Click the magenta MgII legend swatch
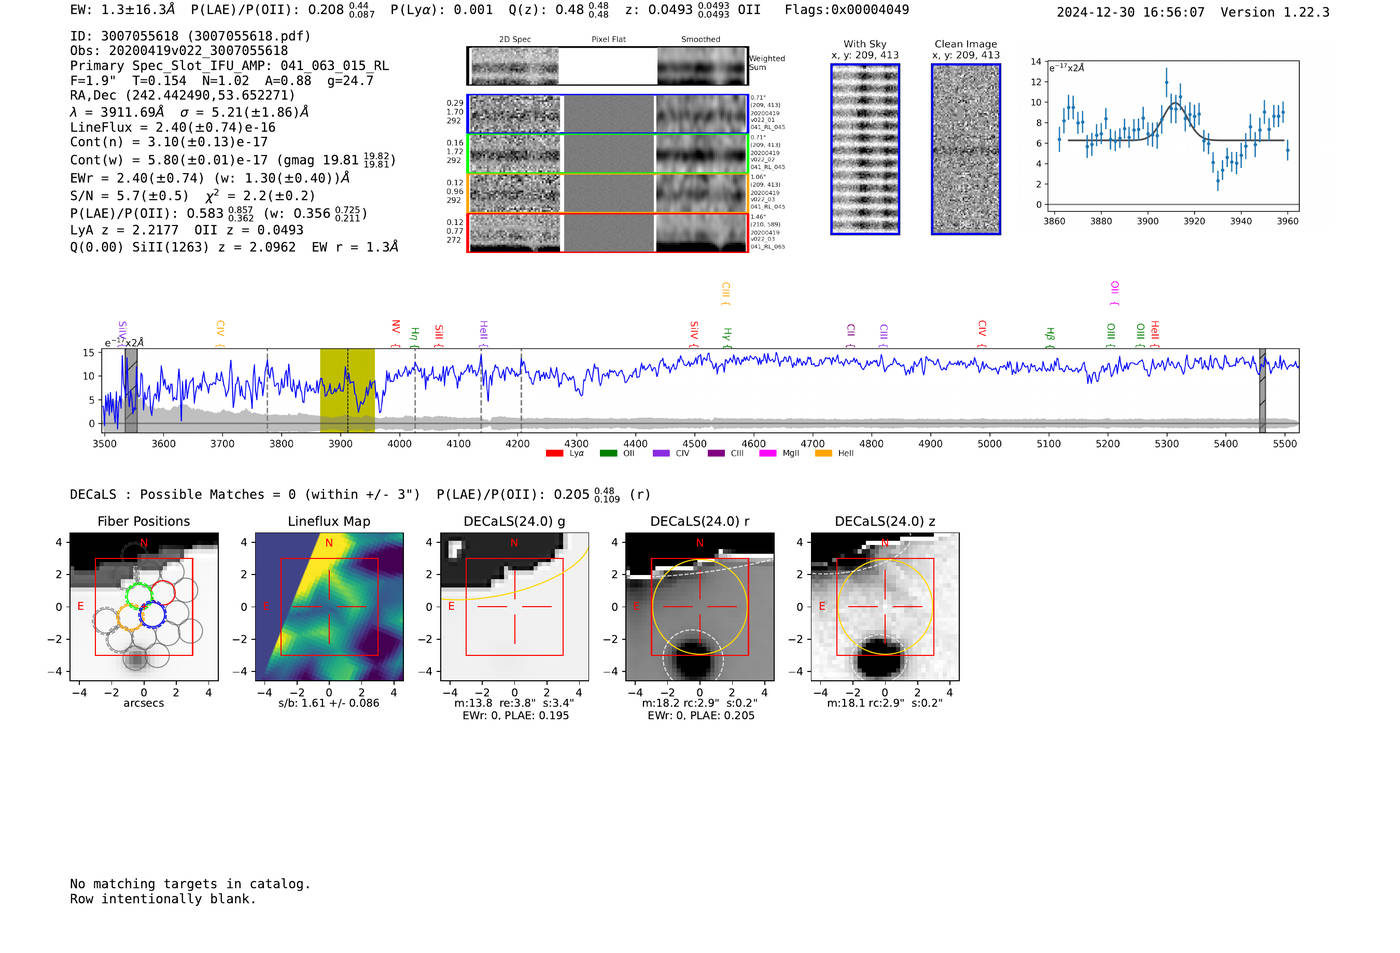The width and height of the screenshot is (1400, 953). (768, 454)
